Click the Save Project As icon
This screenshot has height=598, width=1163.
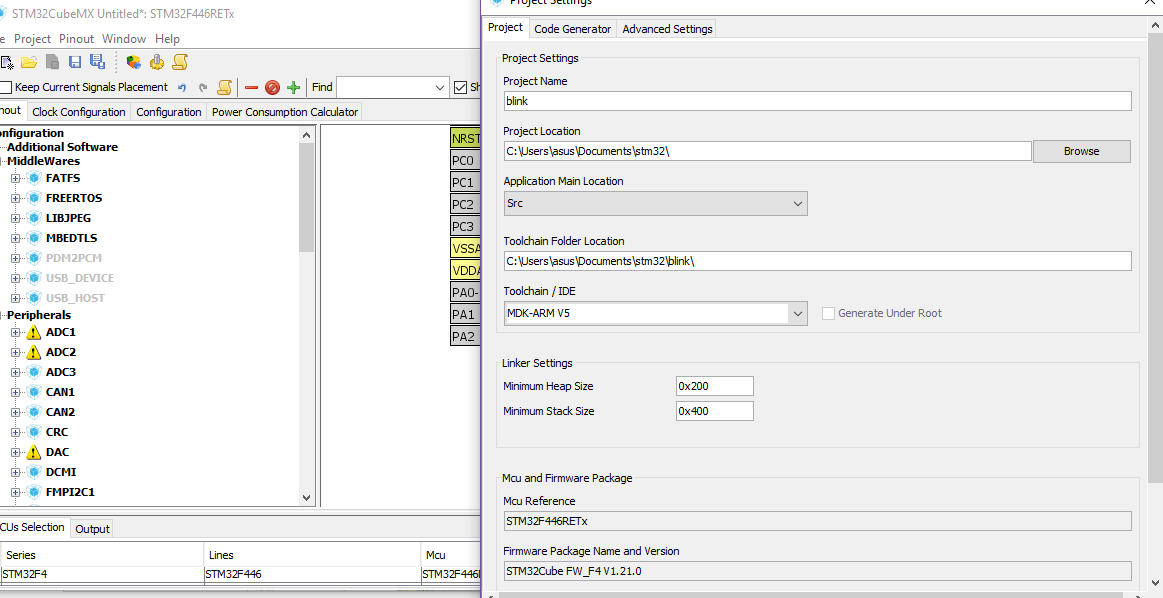[97, 62]
